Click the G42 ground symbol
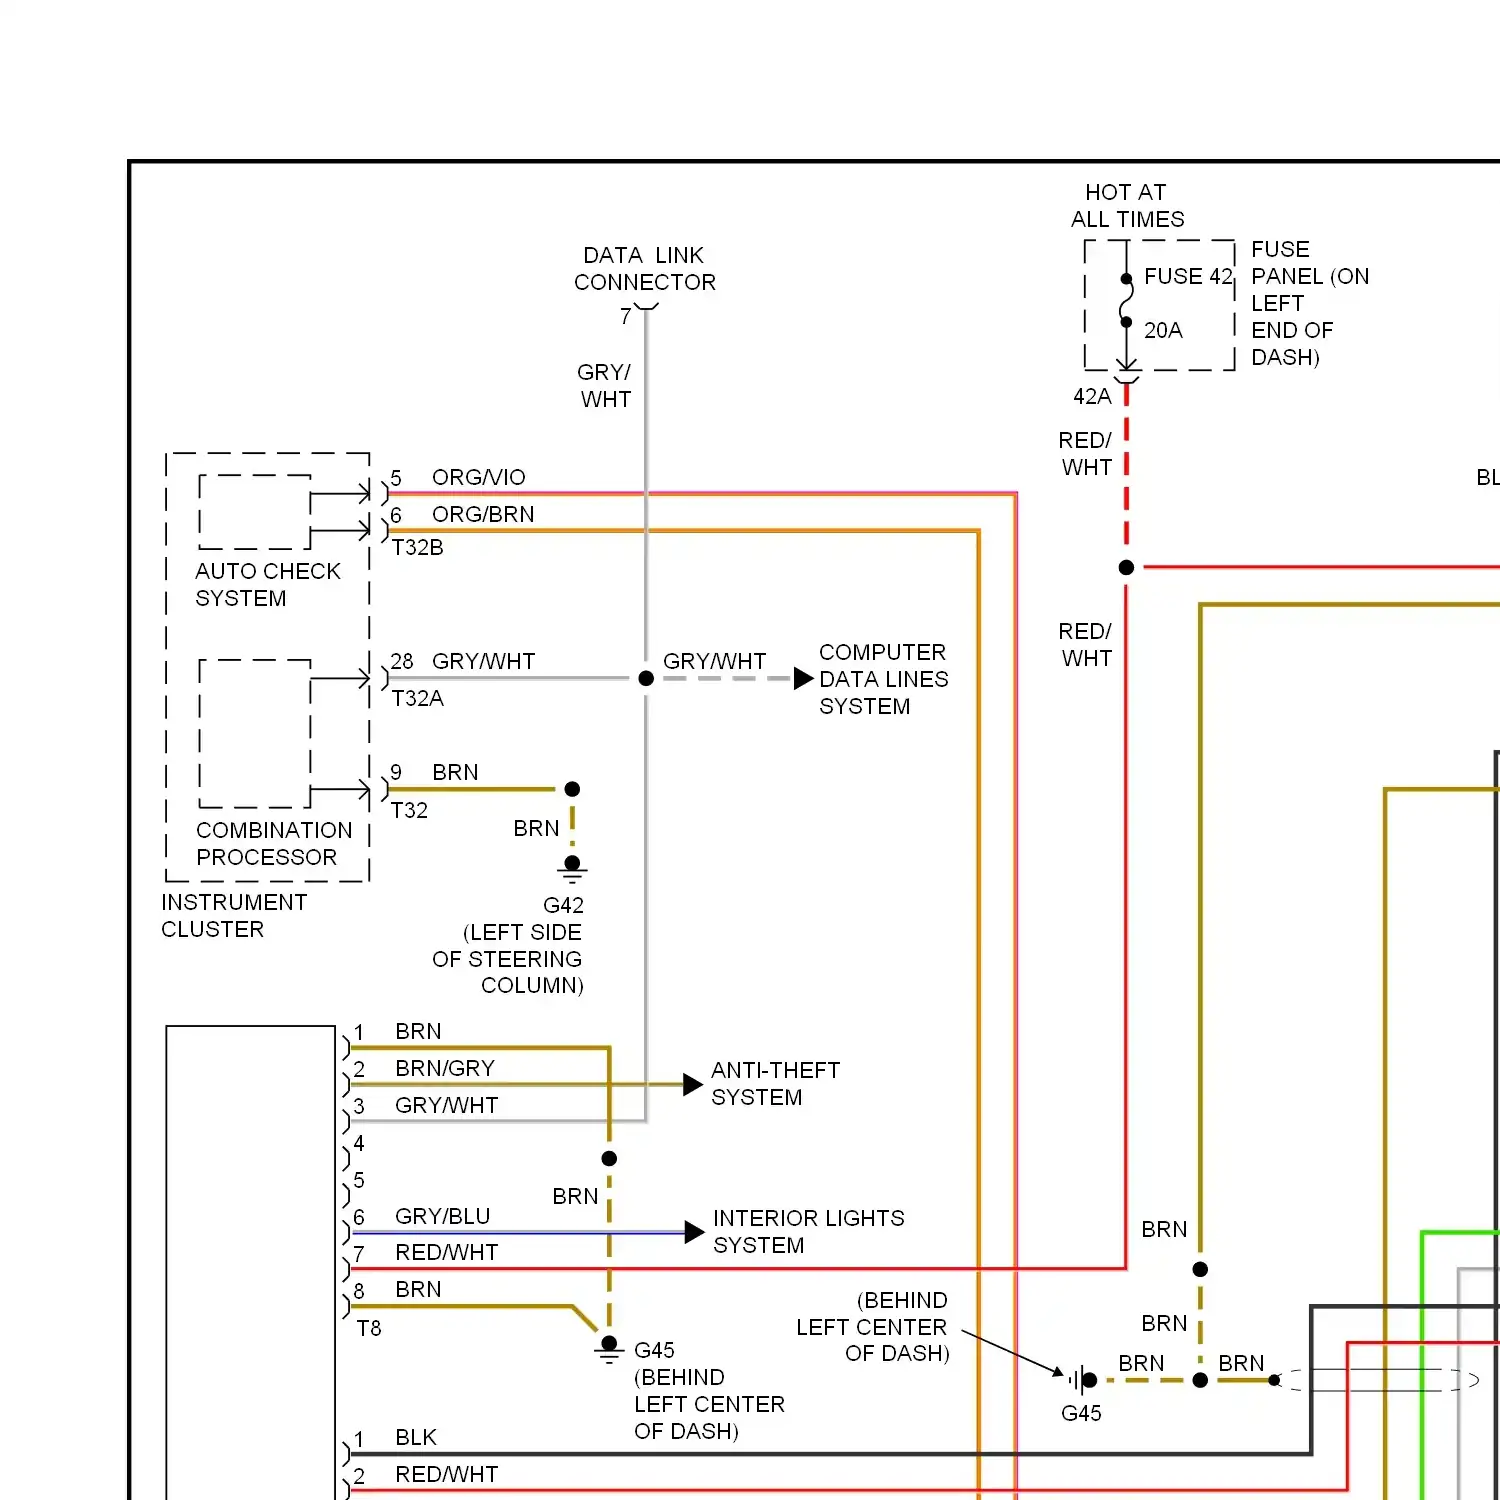Image resolution: width=1500 pixels, height=1500 pixels. coord(572,869)
